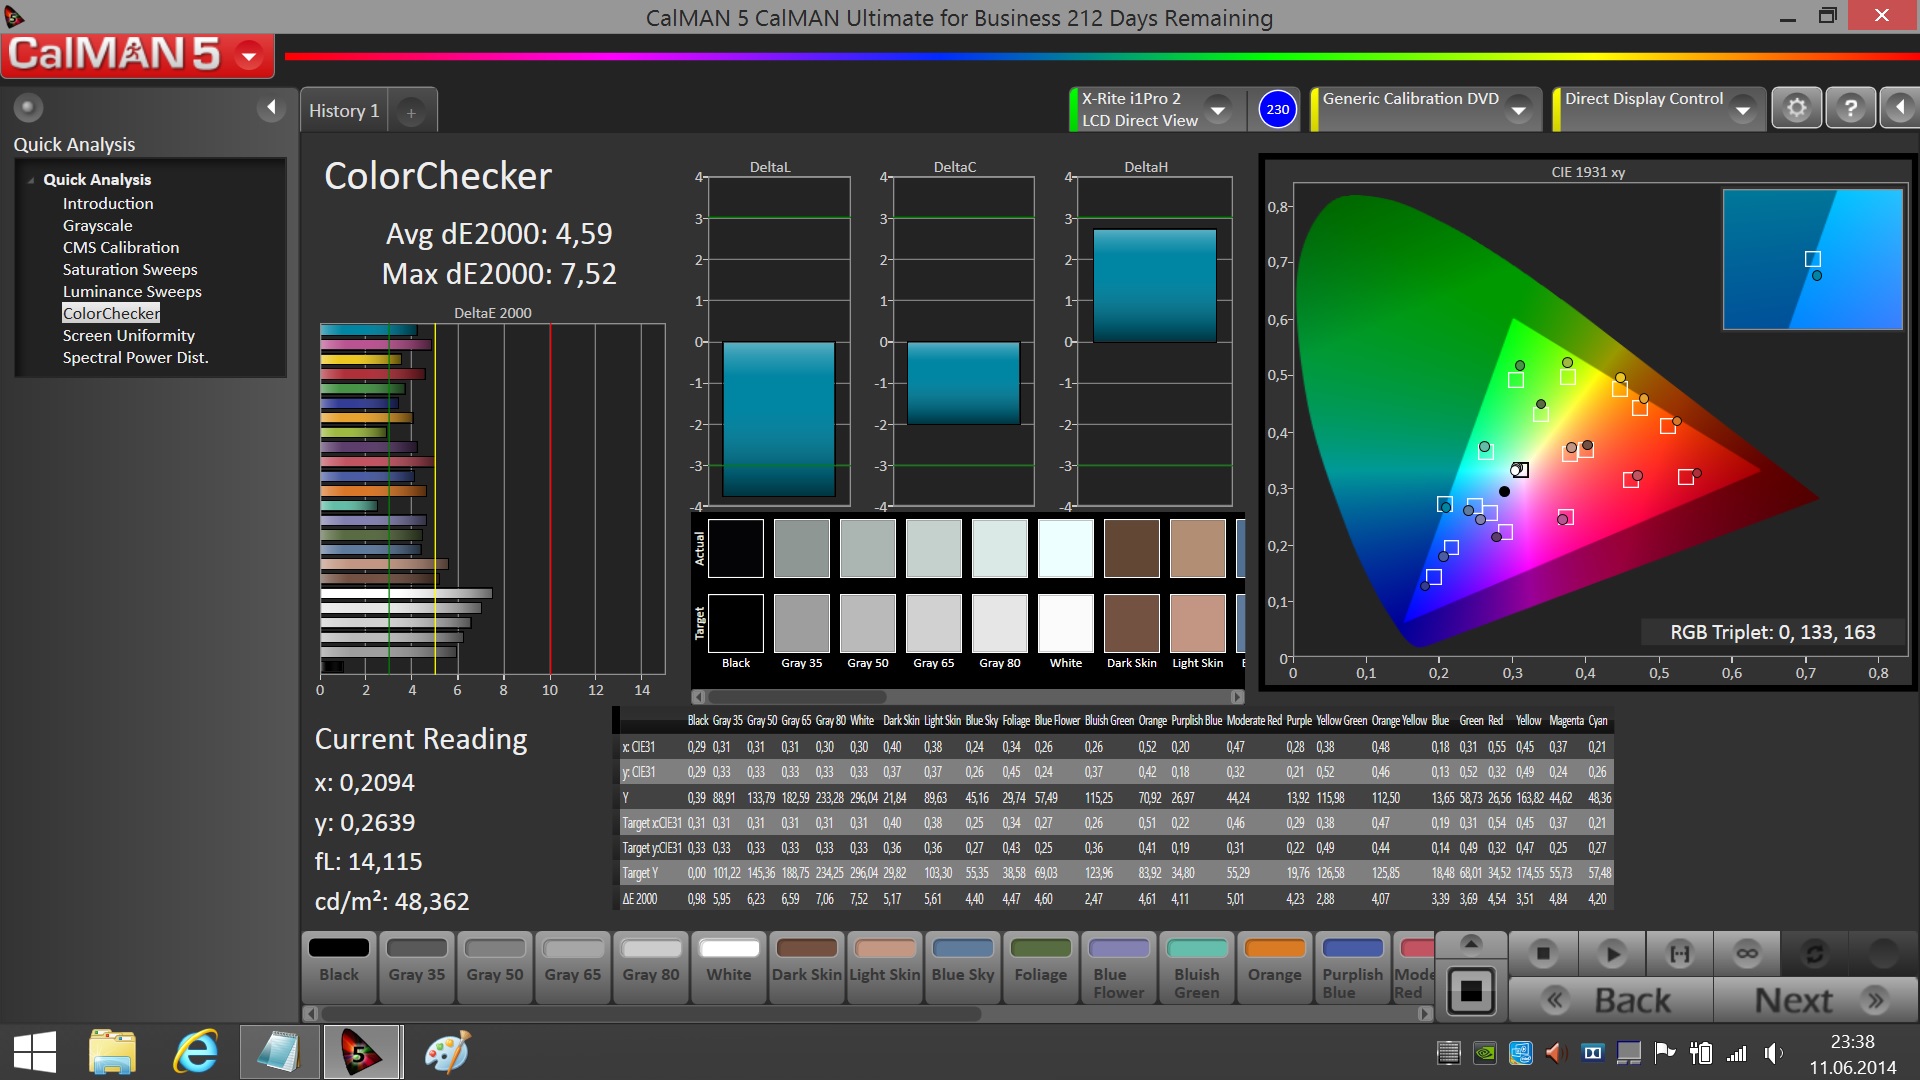Open the Dolby tray icon

[x=1593, y=1053]
